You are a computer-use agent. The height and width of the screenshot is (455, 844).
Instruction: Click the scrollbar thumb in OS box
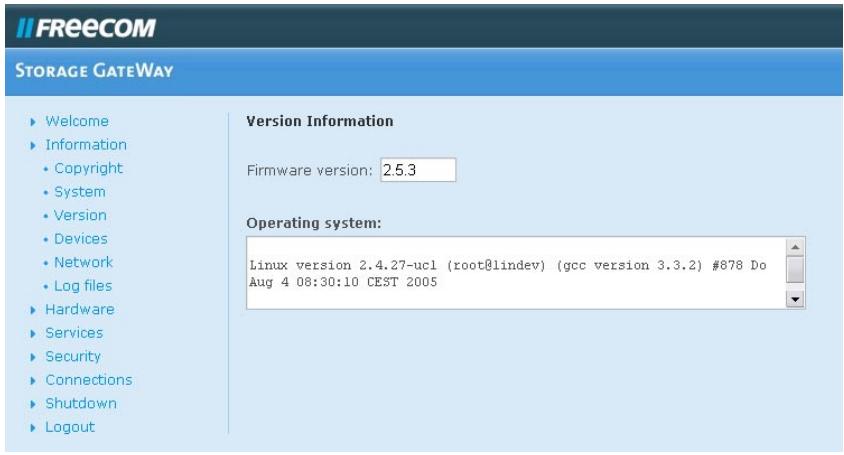coord(795,269)
